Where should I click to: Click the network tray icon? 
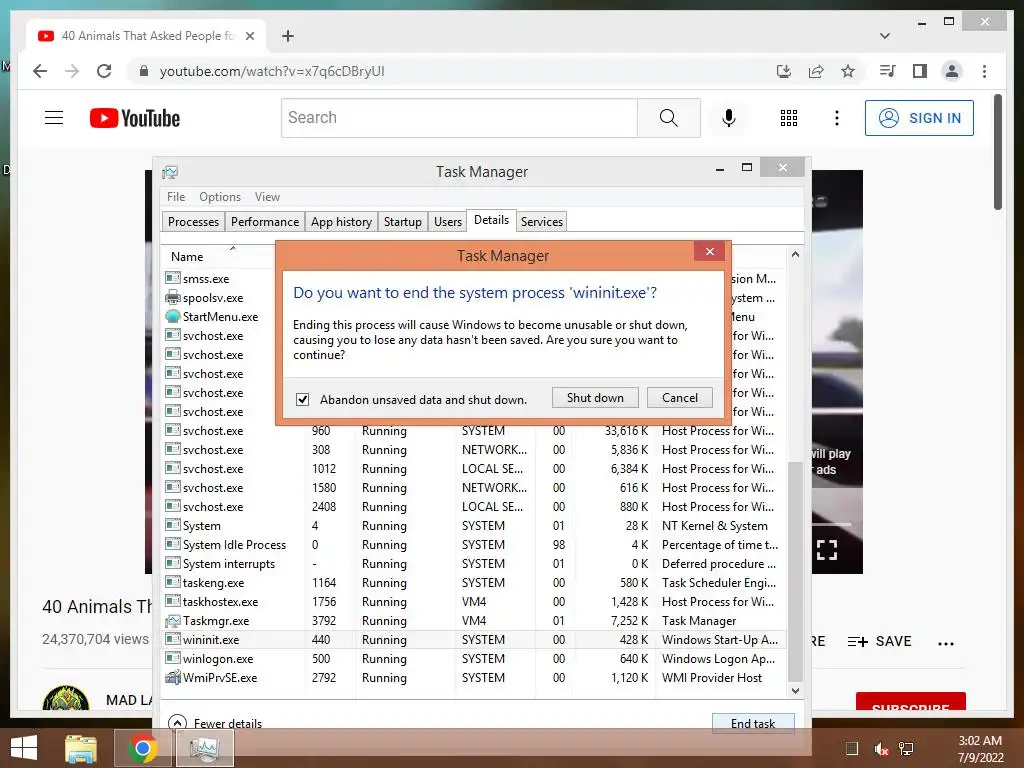coord(906,749)
